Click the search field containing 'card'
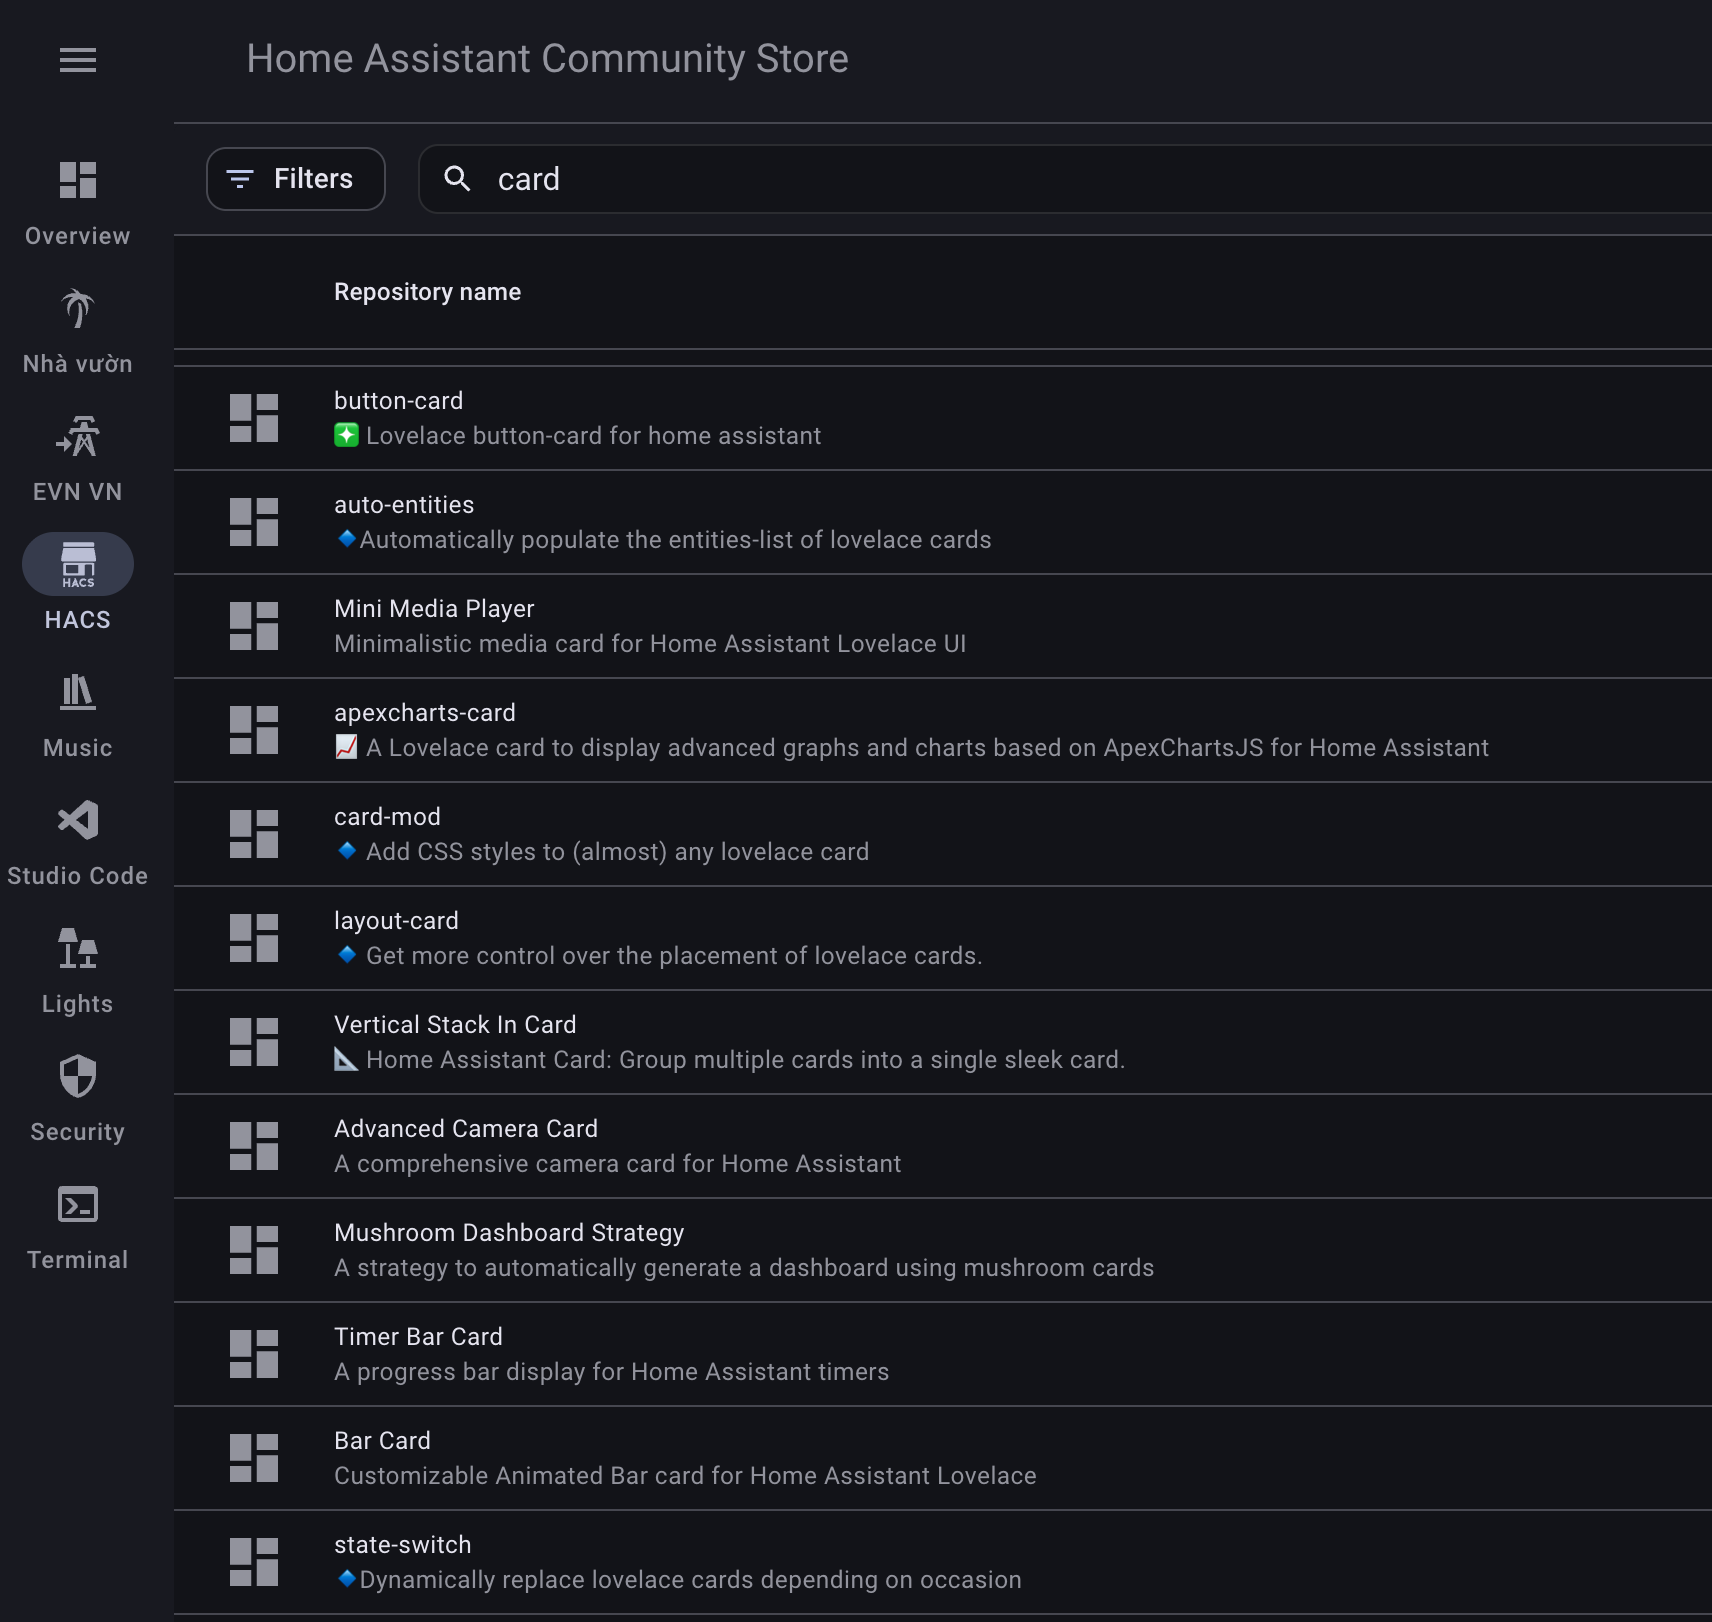This screenshot has height=1622, width=1712. tap(1000, 179)
